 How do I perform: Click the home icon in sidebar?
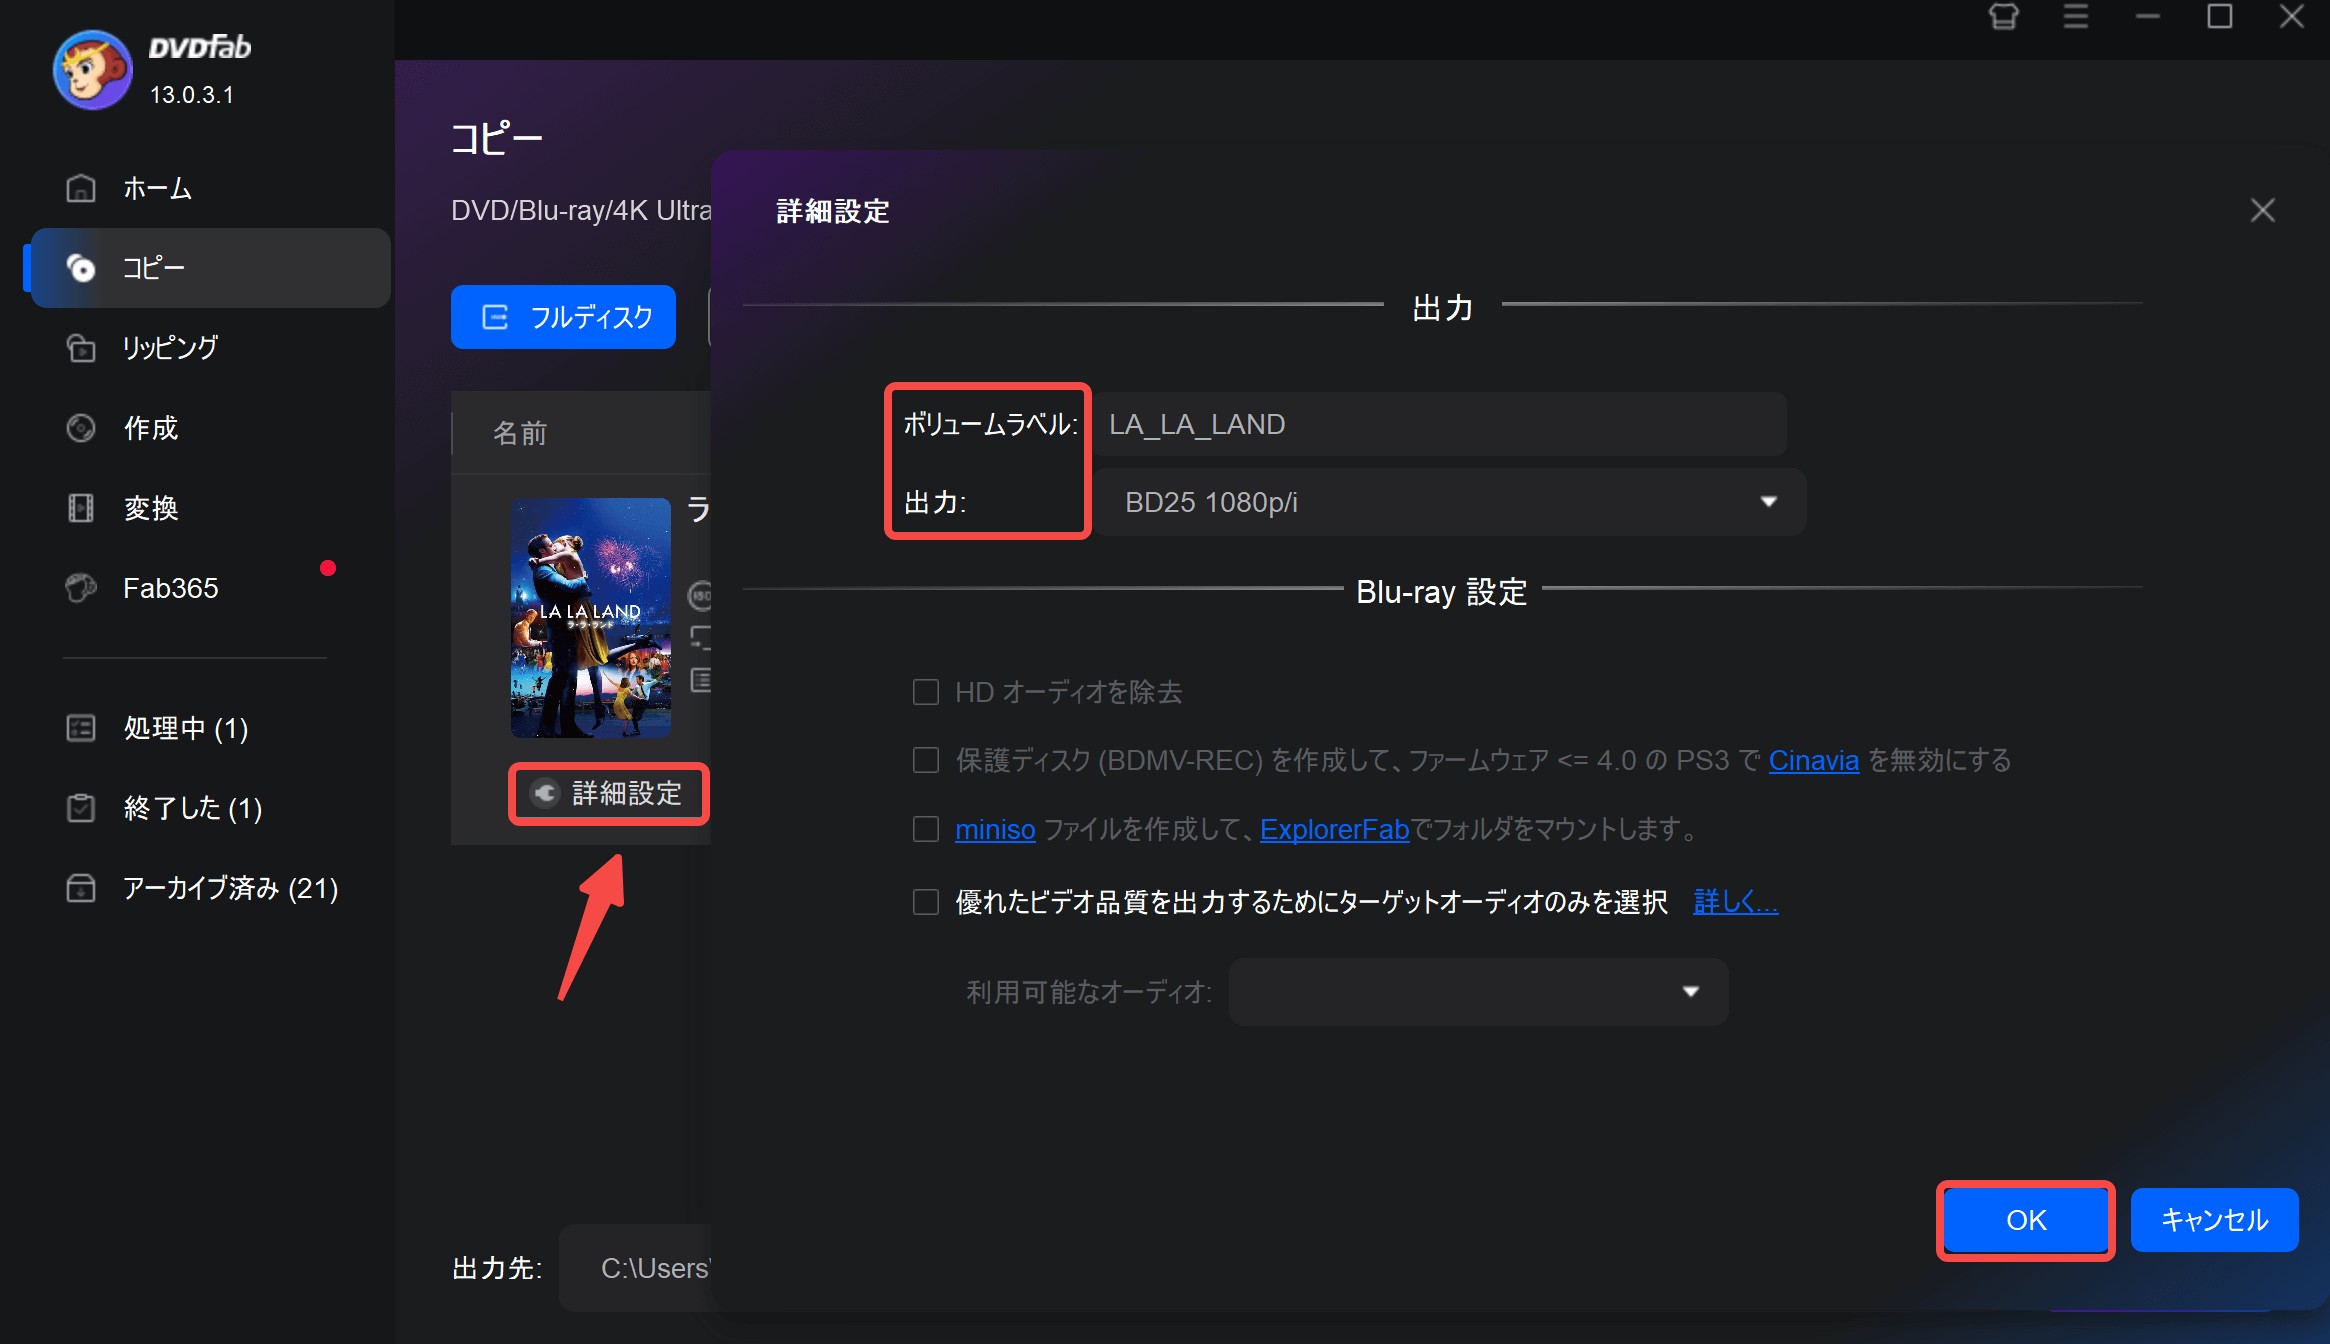(x=81, y=188)
